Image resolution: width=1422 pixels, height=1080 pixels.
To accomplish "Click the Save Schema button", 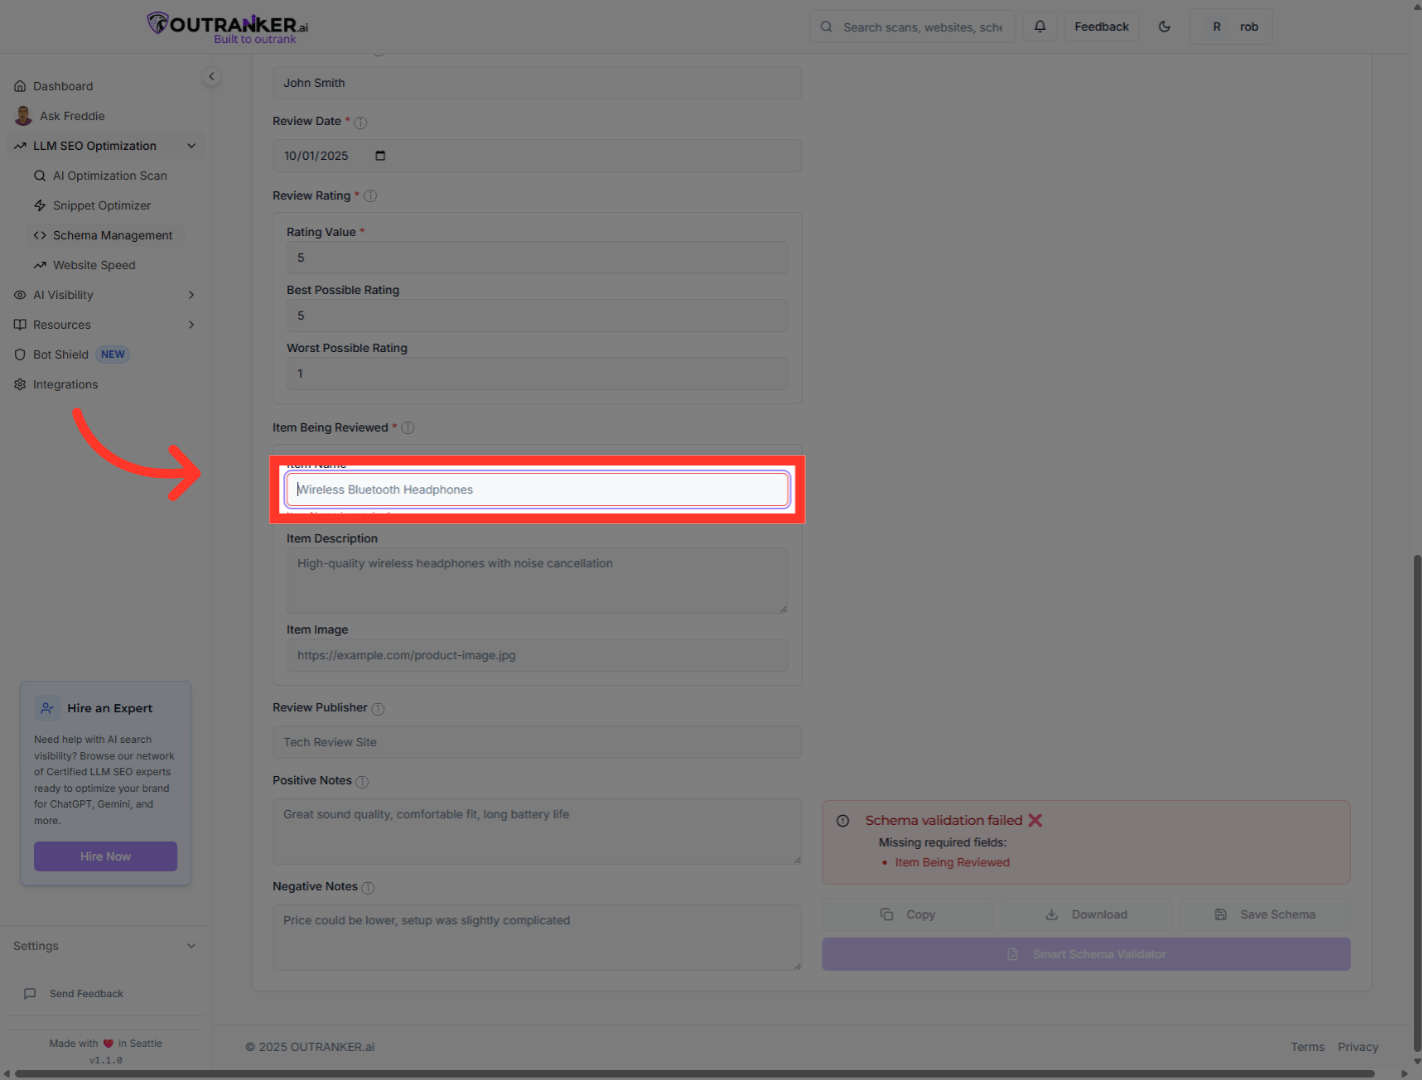I will (1265, 915).
